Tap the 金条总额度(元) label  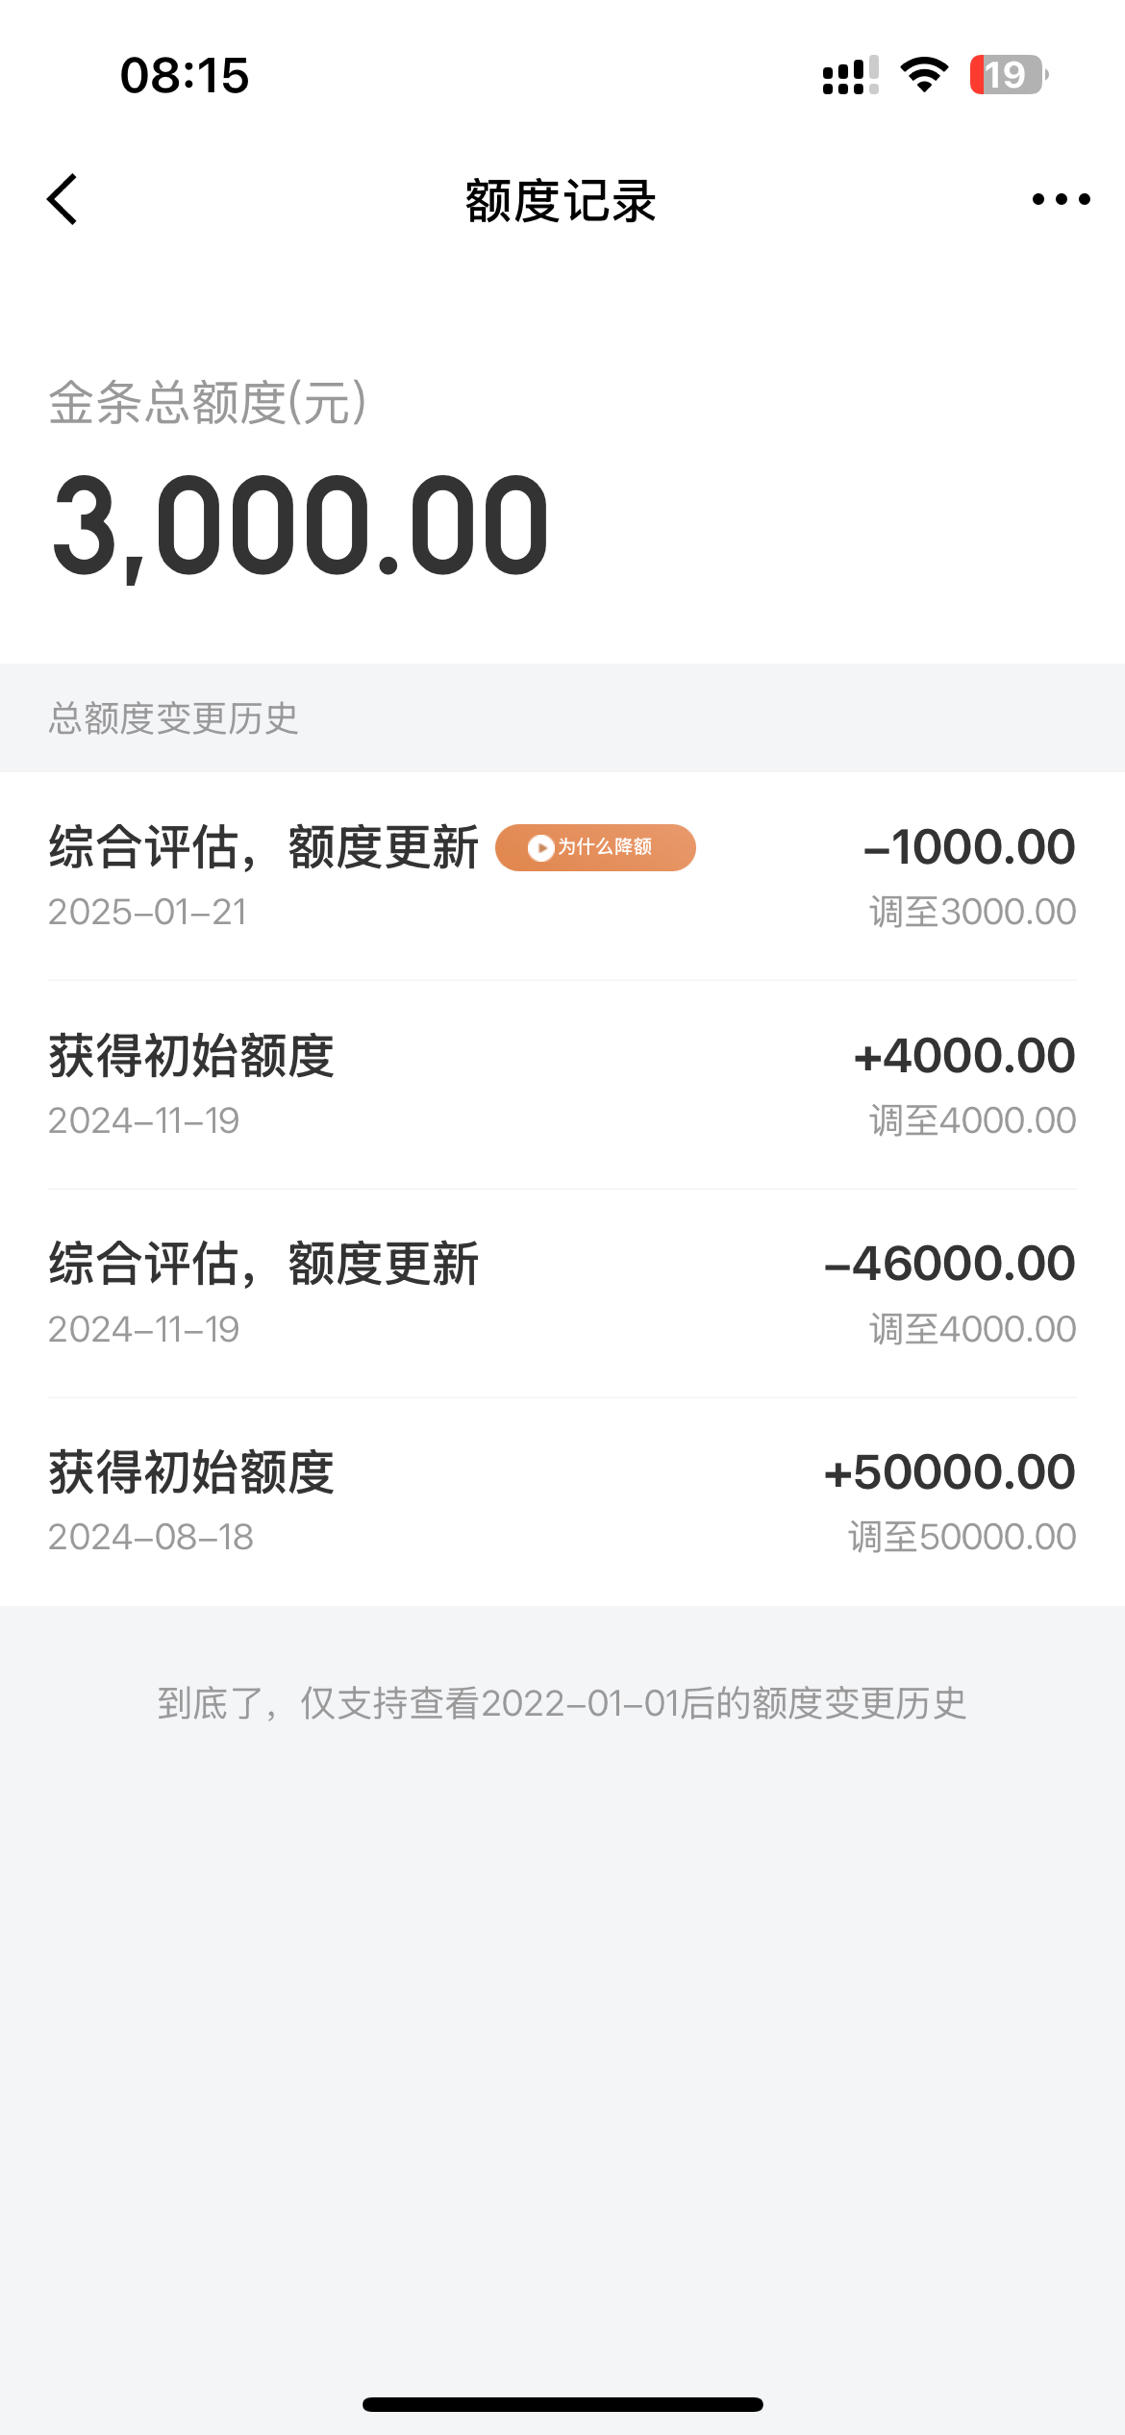pyautogui.click(x=208, y=403)
